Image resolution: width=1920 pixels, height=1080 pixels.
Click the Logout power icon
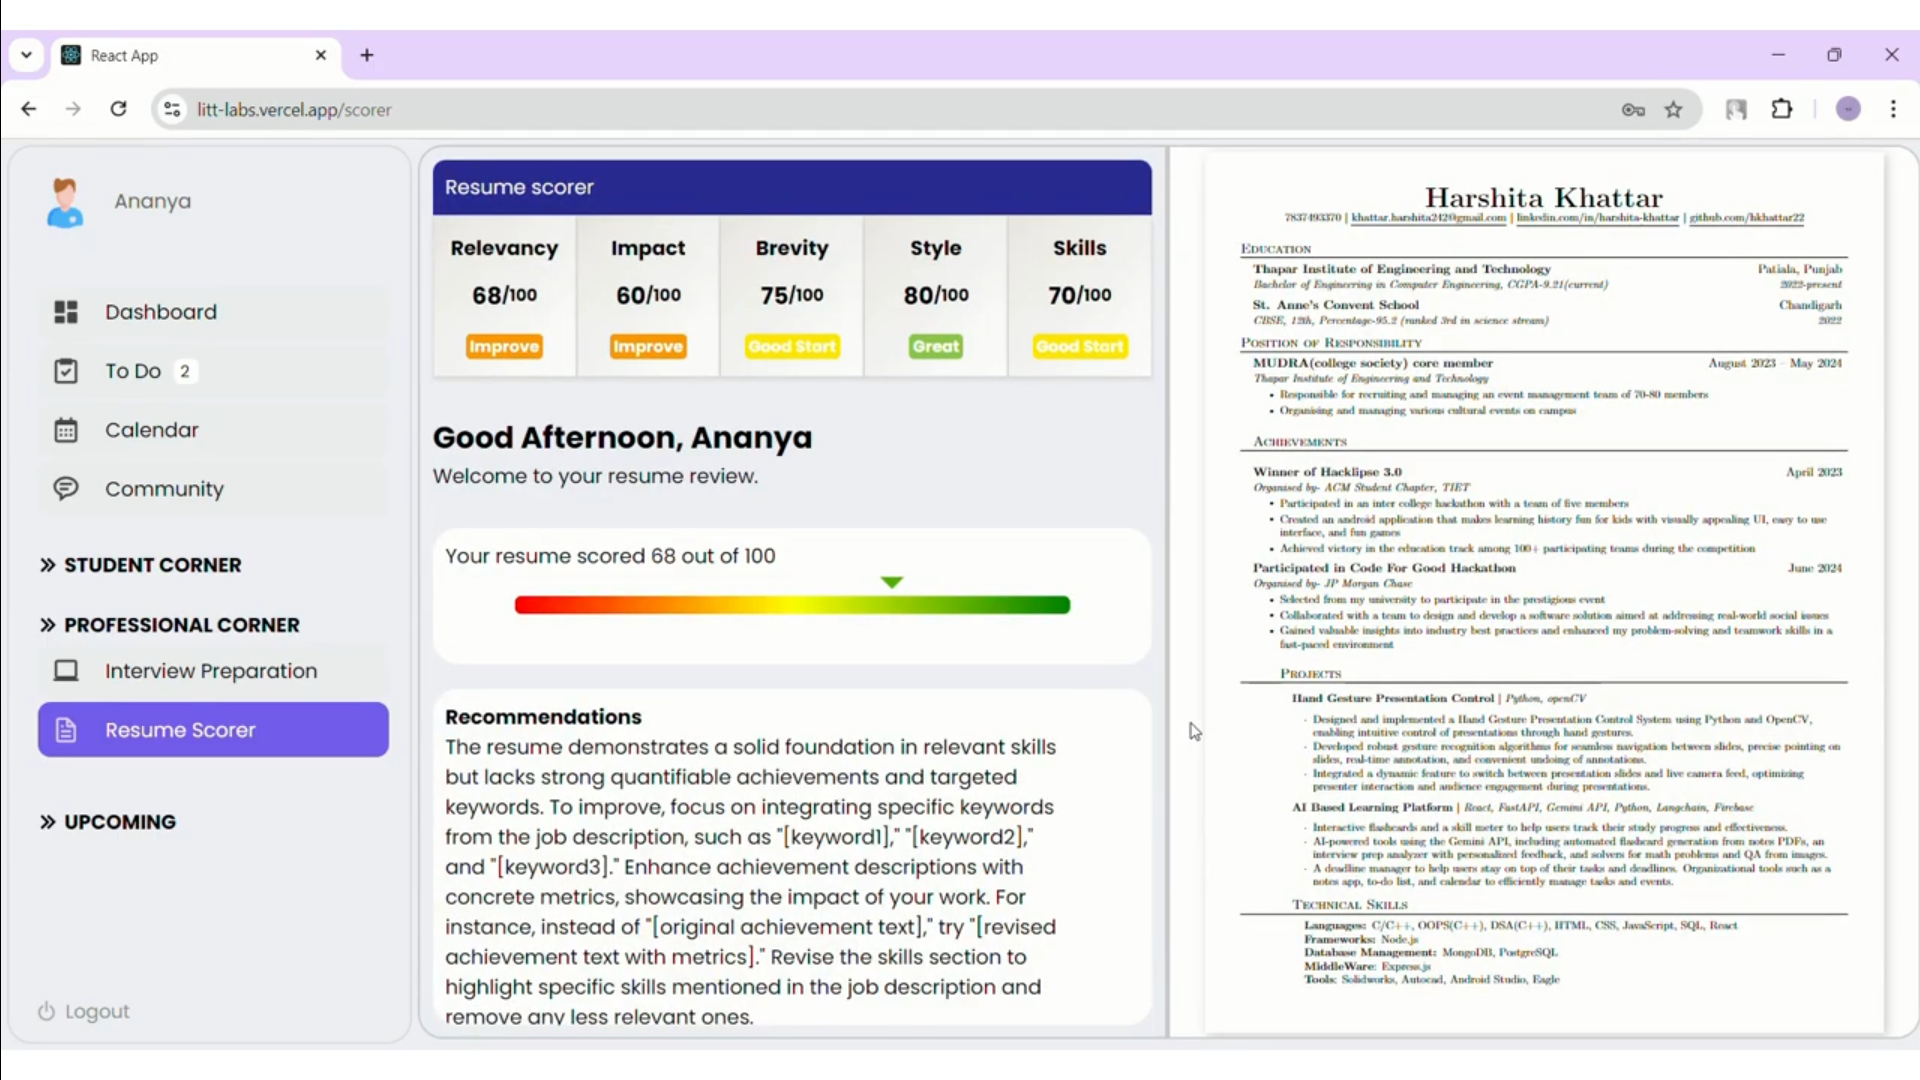46,1011
